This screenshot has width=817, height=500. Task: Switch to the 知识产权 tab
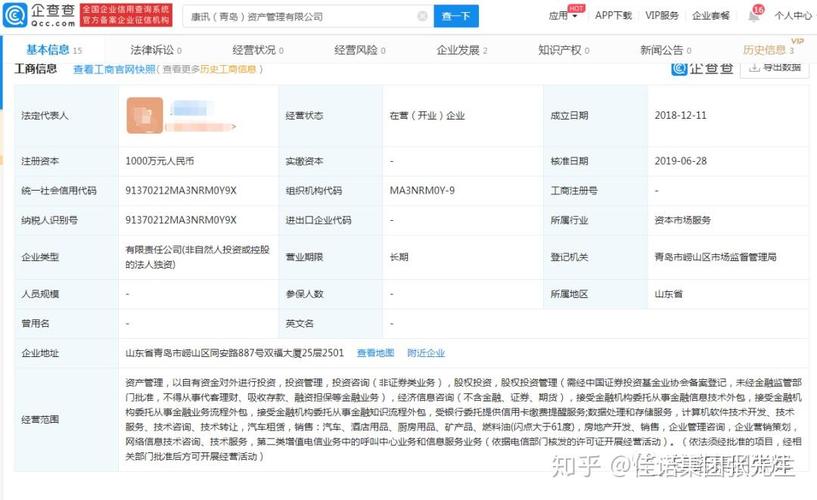pyautogui.click(x=564, y=50)
